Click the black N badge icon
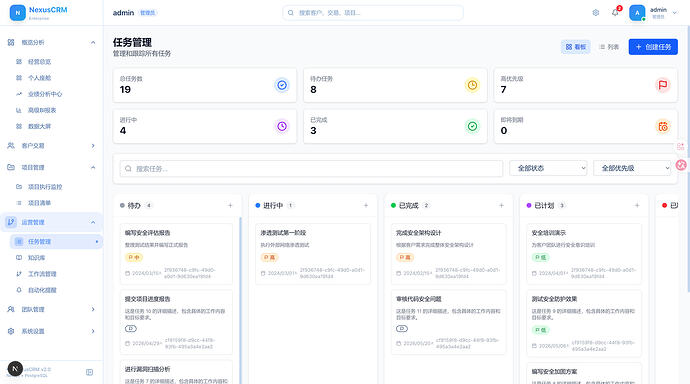This screenshot has width=690, height=384. coord(15,369)
